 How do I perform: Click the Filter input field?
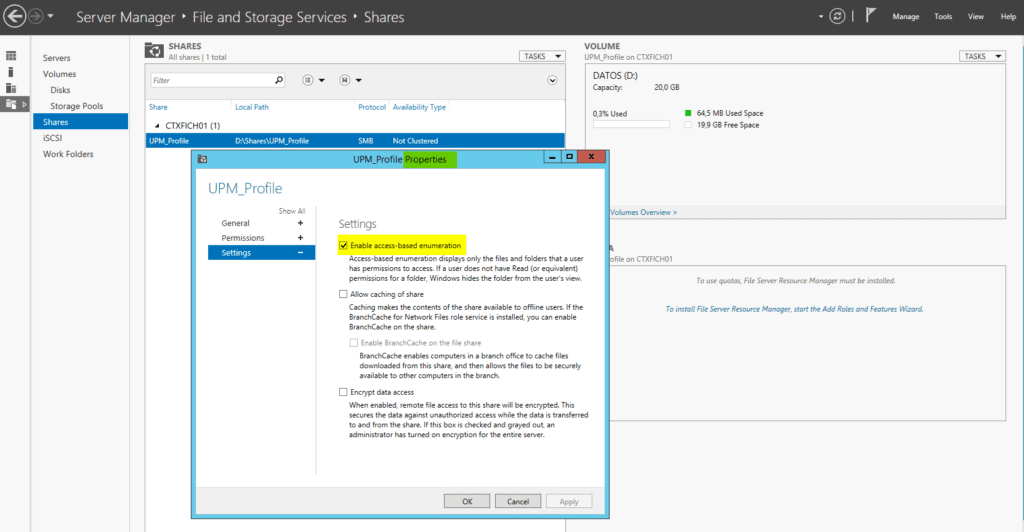(213, 80)
